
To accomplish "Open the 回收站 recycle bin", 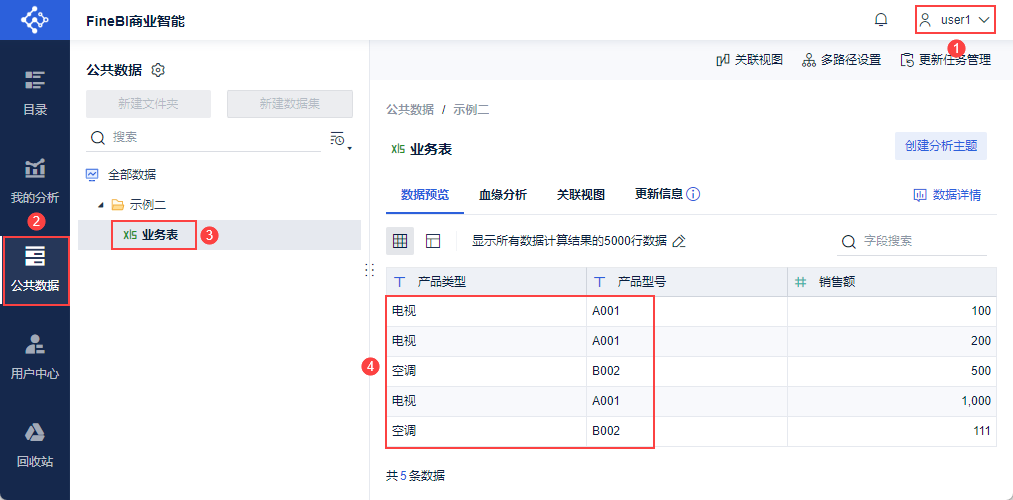I will [35, 445].
